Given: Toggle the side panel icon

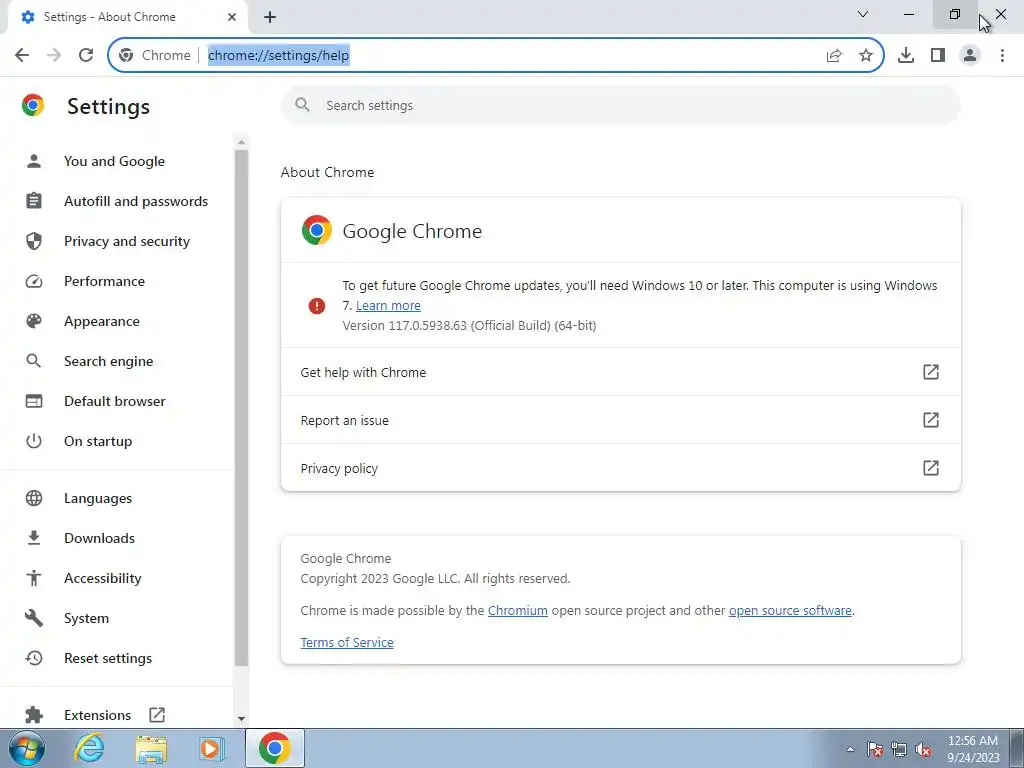Looking at the screenshot, I should [938, 56].
